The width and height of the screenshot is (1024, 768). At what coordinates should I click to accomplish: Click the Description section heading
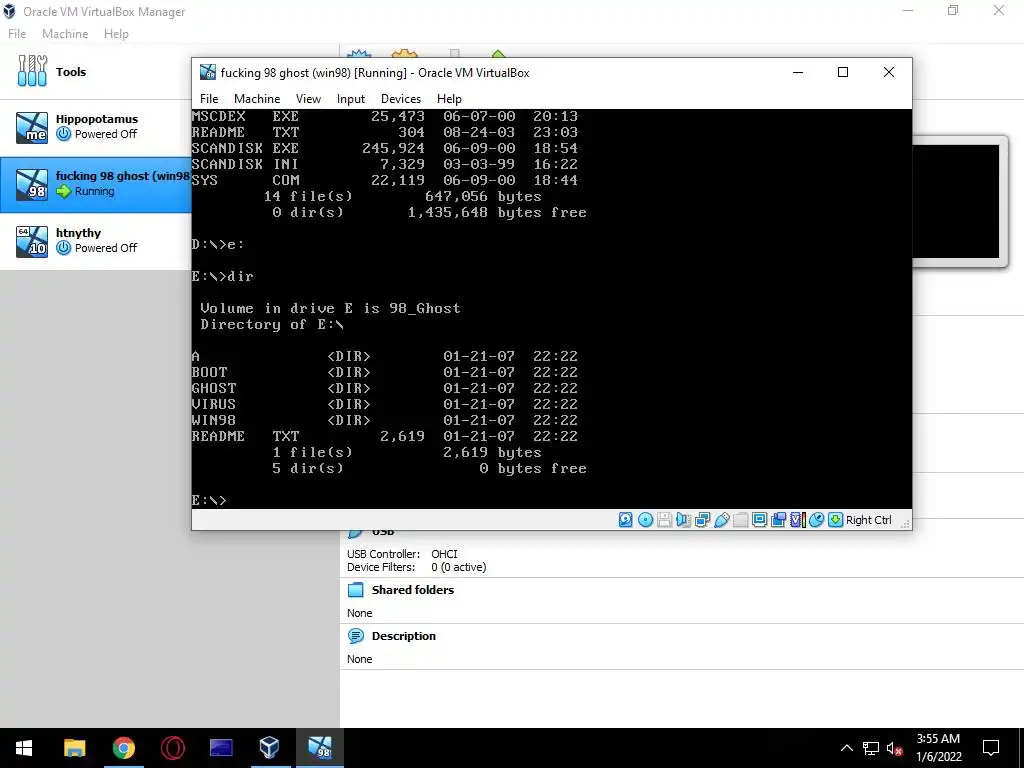click(x=404, y=636)
